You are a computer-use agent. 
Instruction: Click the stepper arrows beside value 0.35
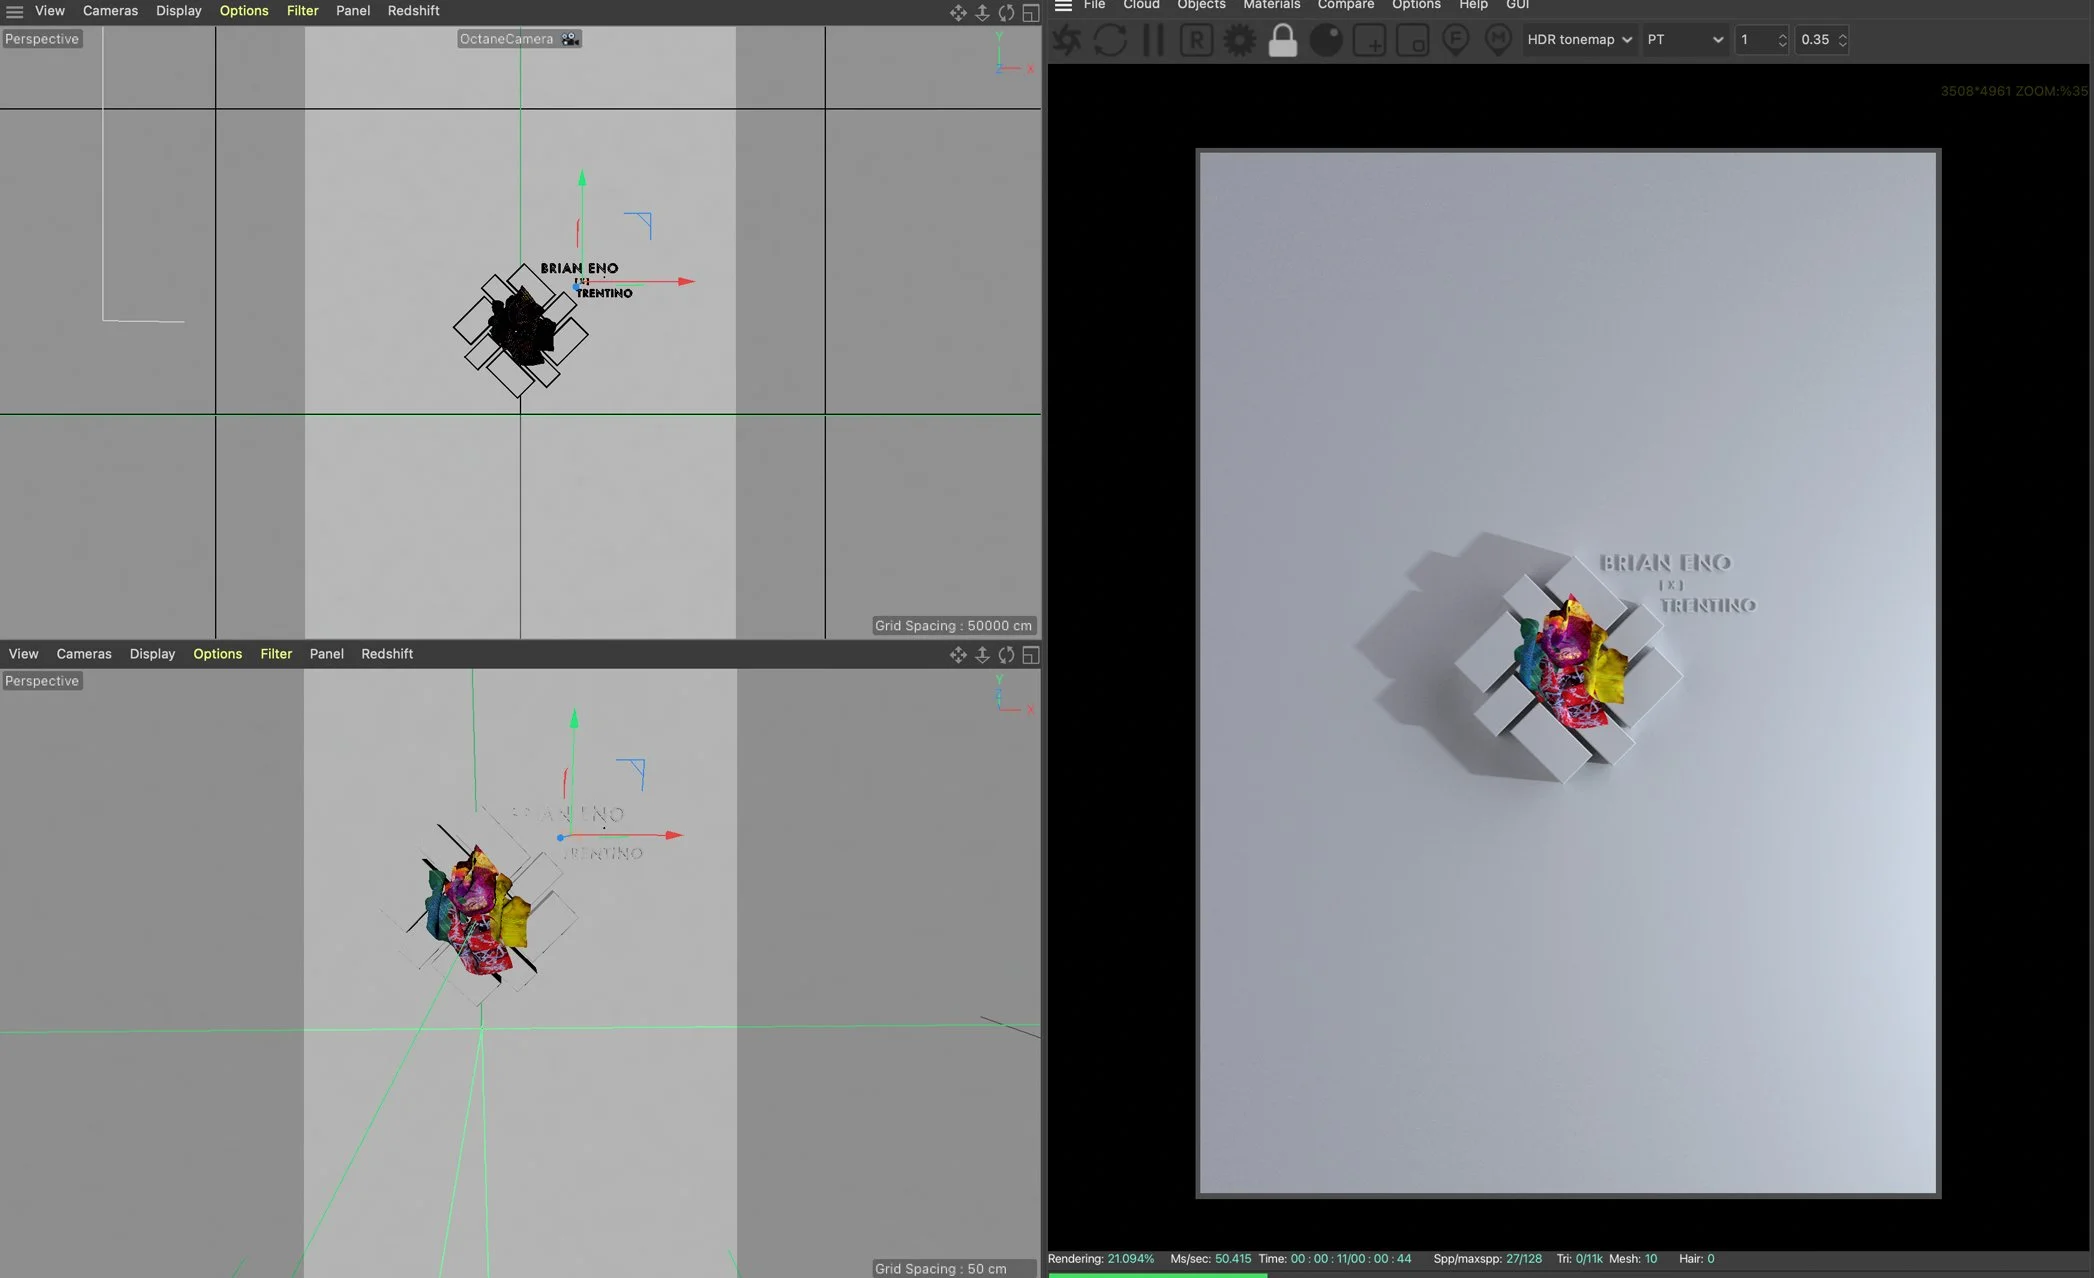pos(1842,40)
